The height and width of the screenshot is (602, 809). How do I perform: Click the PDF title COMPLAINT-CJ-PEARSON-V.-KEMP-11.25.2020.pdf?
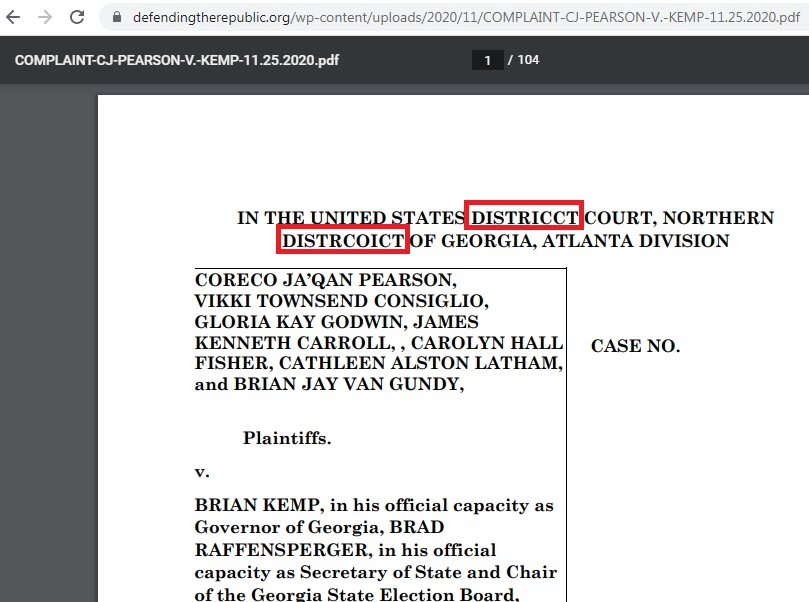[177, 60]
